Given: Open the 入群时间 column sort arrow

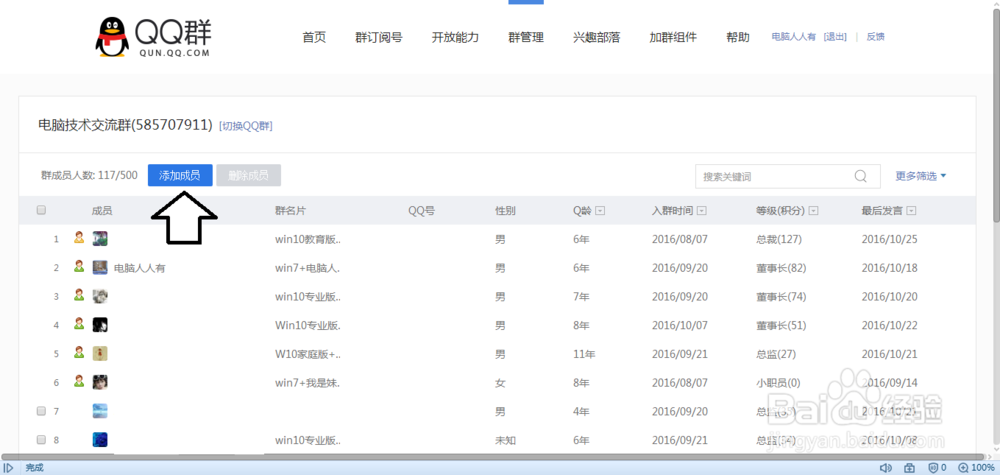Looking at the screenshot, I should pos(702,211).
